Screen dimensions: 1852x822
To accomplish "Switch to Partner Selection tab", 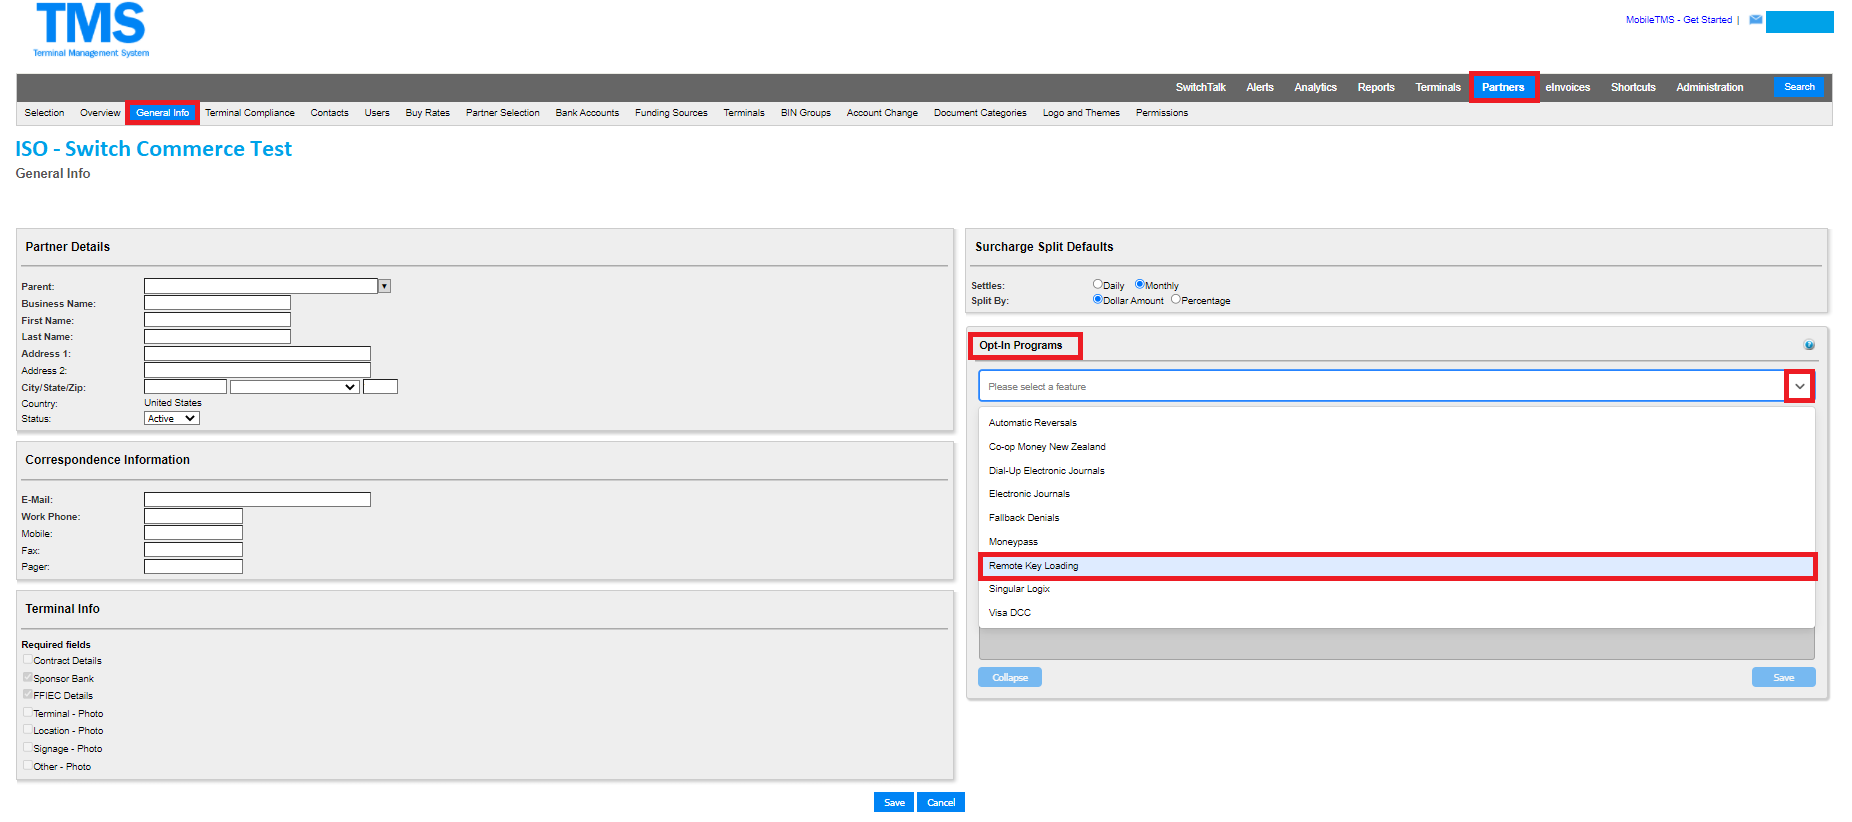I will coord(502,113).
